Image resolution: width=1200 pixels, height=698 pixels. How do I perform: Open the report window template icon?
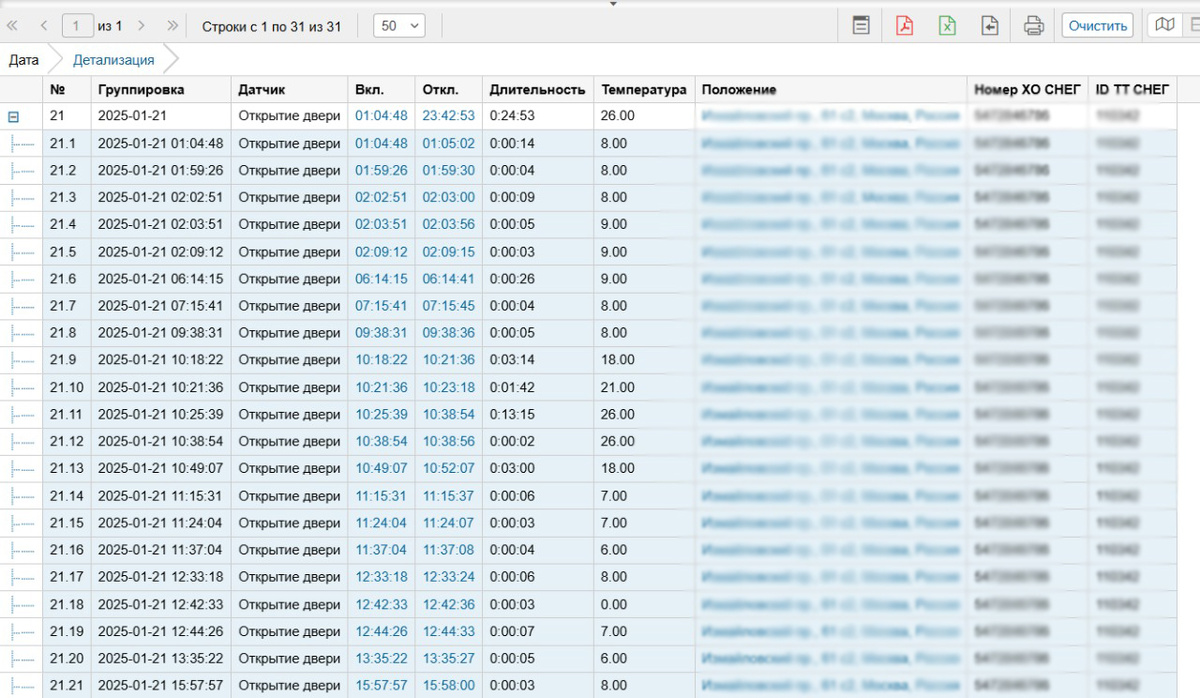pos(860,26)
